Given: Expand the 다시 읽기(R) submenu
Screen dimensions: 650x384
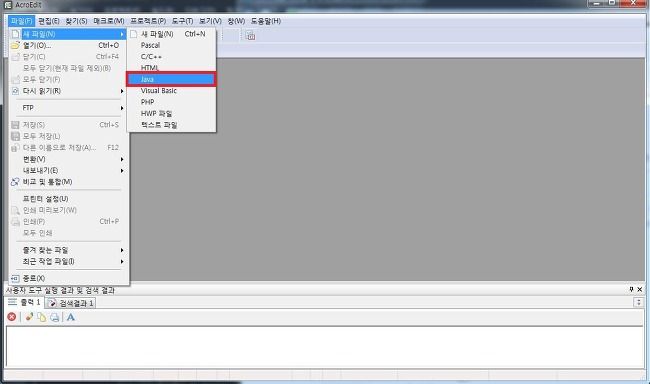Looking at the screenshot, I should [122, 91].
